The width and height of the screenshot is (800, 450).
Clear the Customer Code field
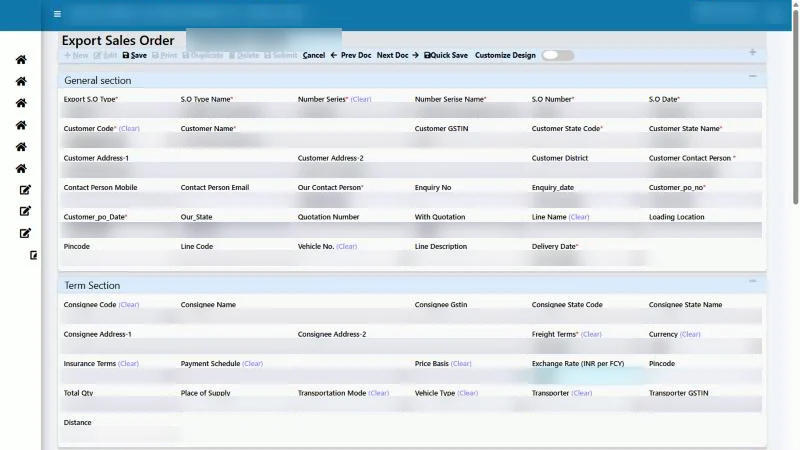pyautogui.click(x=129, y=129)
